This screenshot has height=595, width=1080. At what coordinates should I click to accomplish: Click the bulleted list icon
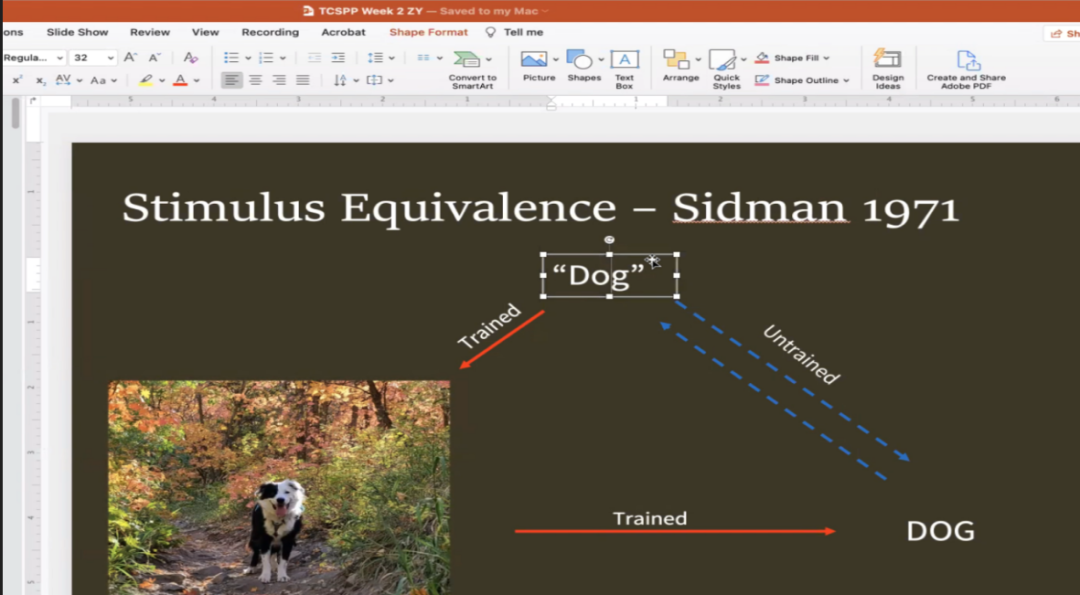click(x=231, y=58)
